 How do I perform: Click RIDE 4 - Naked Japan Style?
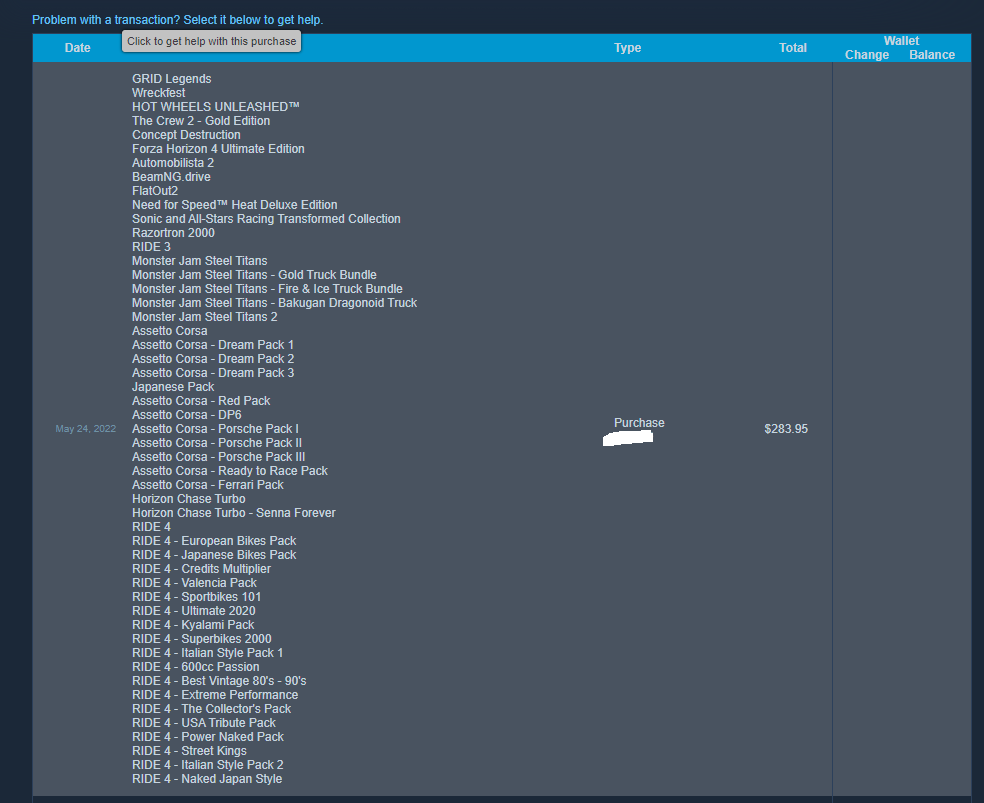point(207,779)
